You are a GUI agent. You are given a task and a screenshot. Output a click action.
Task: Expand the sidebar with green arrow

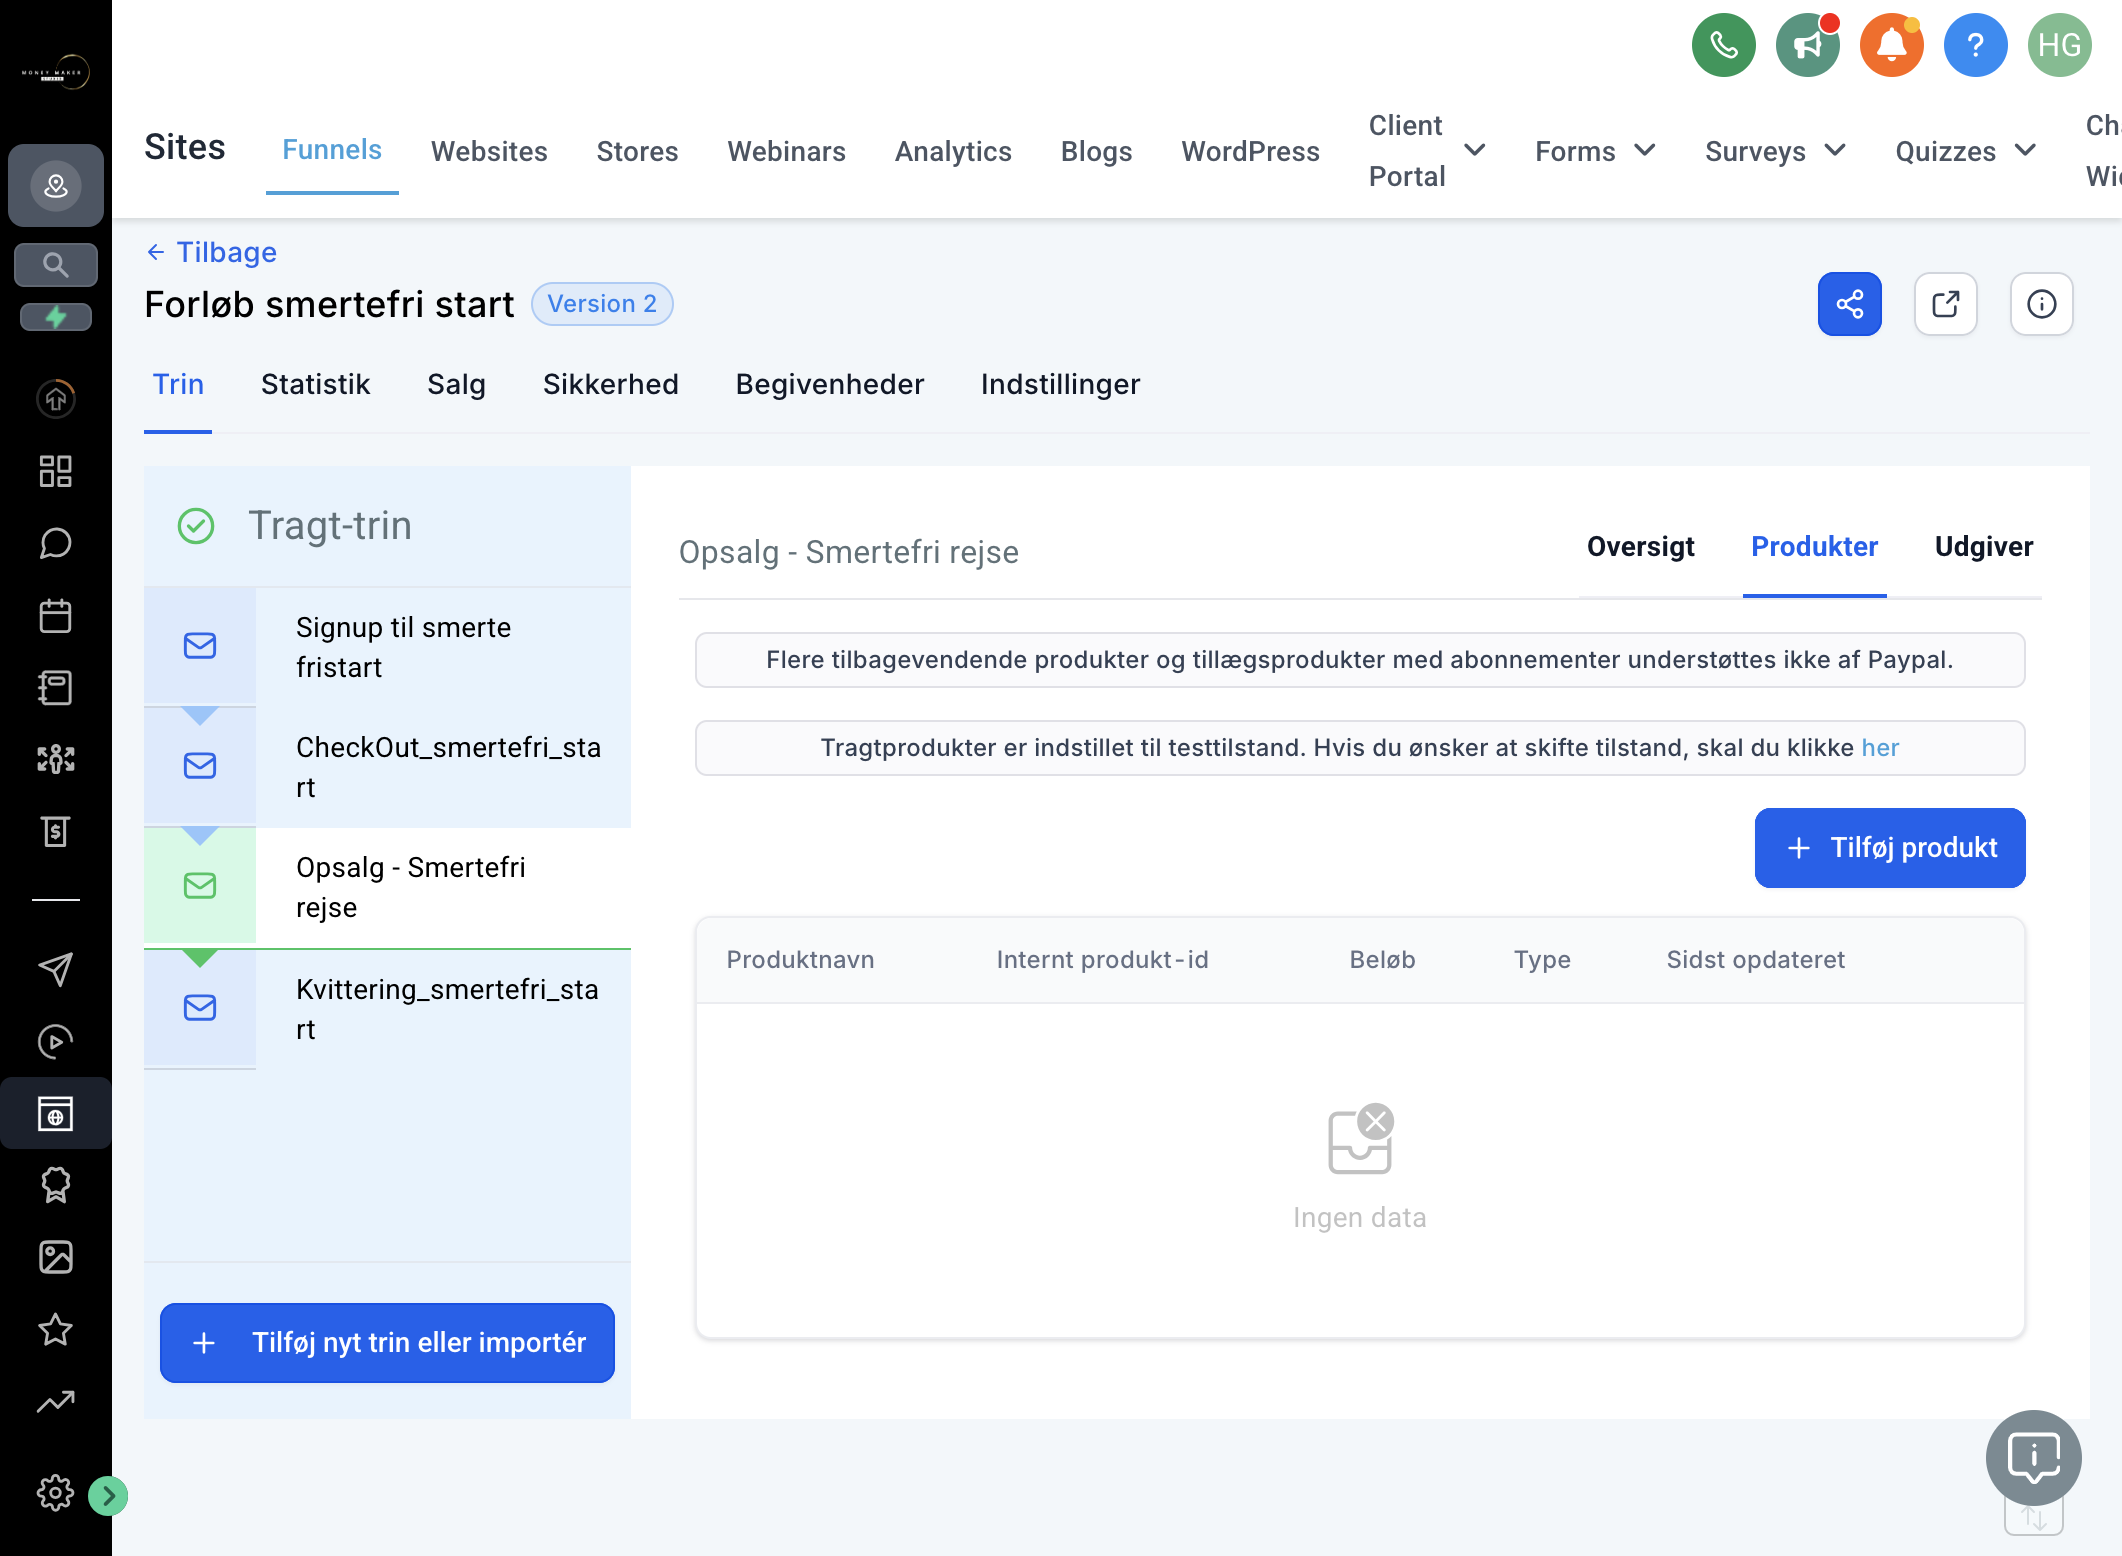108,1495
